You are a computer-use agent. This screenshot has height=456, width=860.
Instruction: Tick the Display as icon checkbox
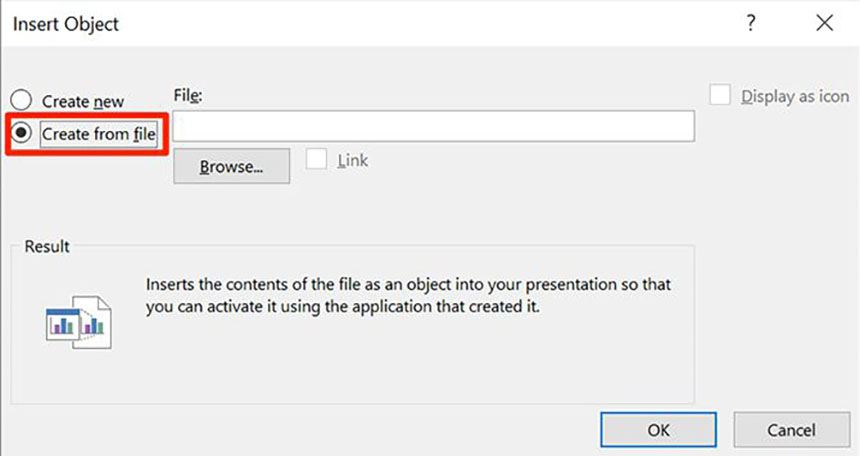click(x=720, y=96)
